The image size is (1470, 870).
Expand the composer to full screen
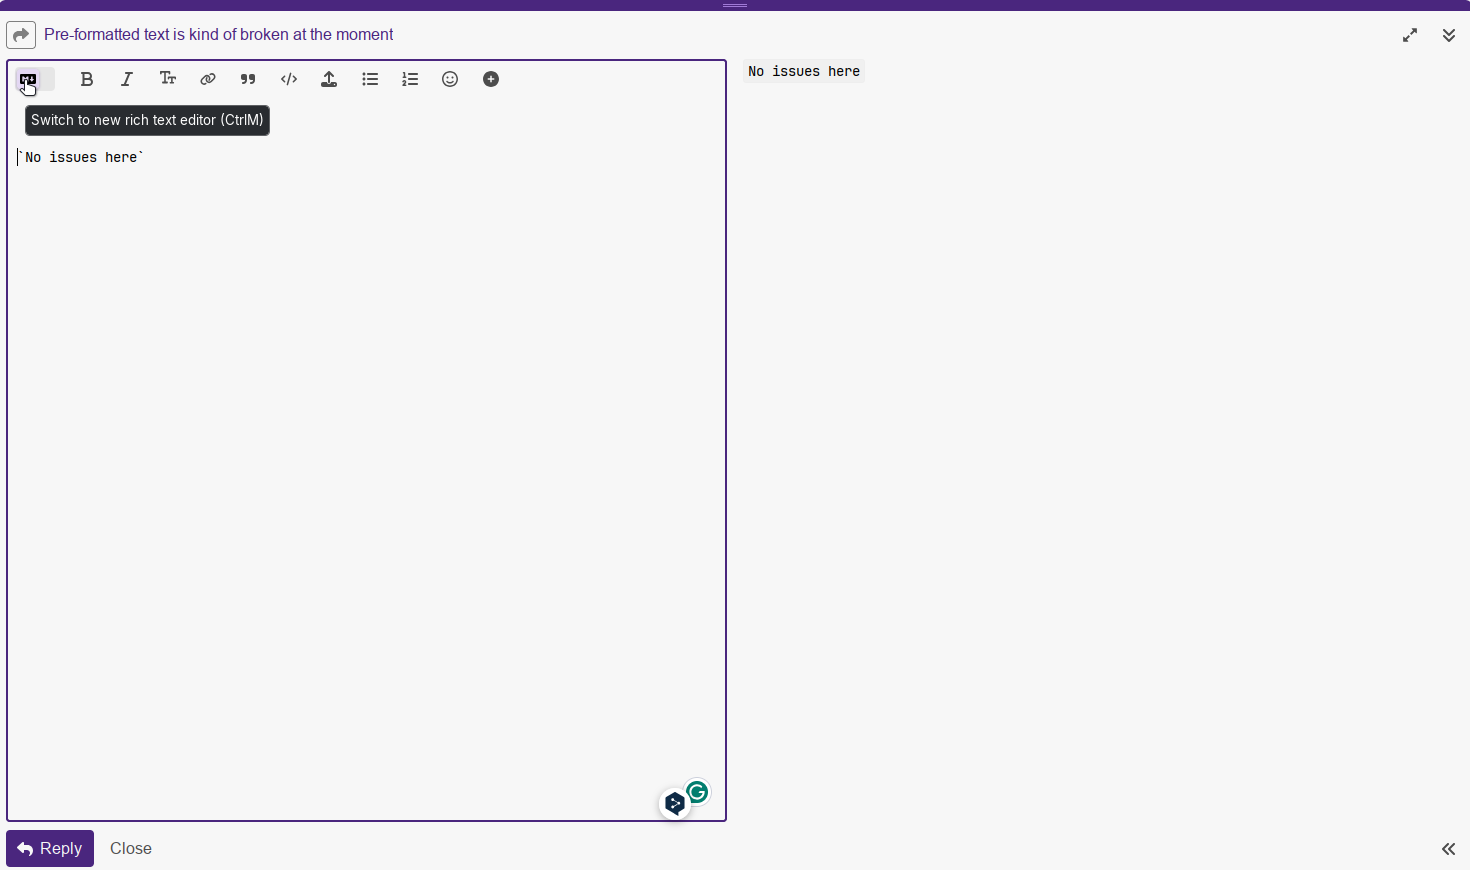point(1410,35)
